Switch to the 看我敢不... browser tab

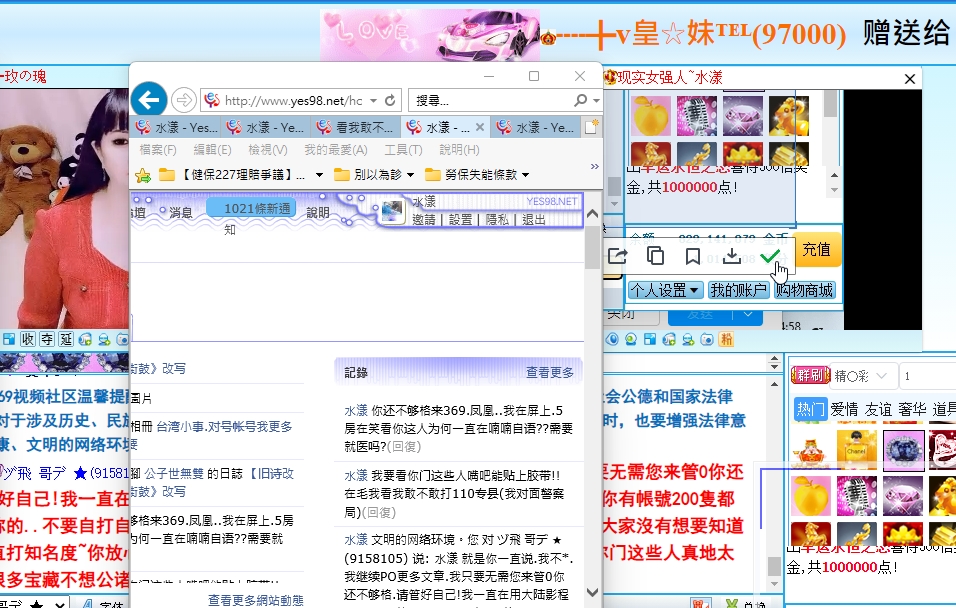click(356, 127)
